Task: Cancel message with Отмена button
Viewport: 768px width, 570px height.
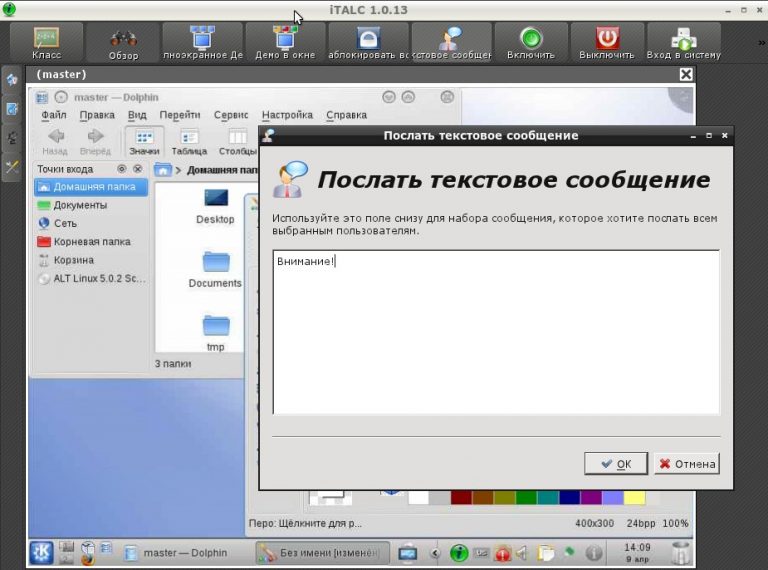Action: (x=687, y=464)
